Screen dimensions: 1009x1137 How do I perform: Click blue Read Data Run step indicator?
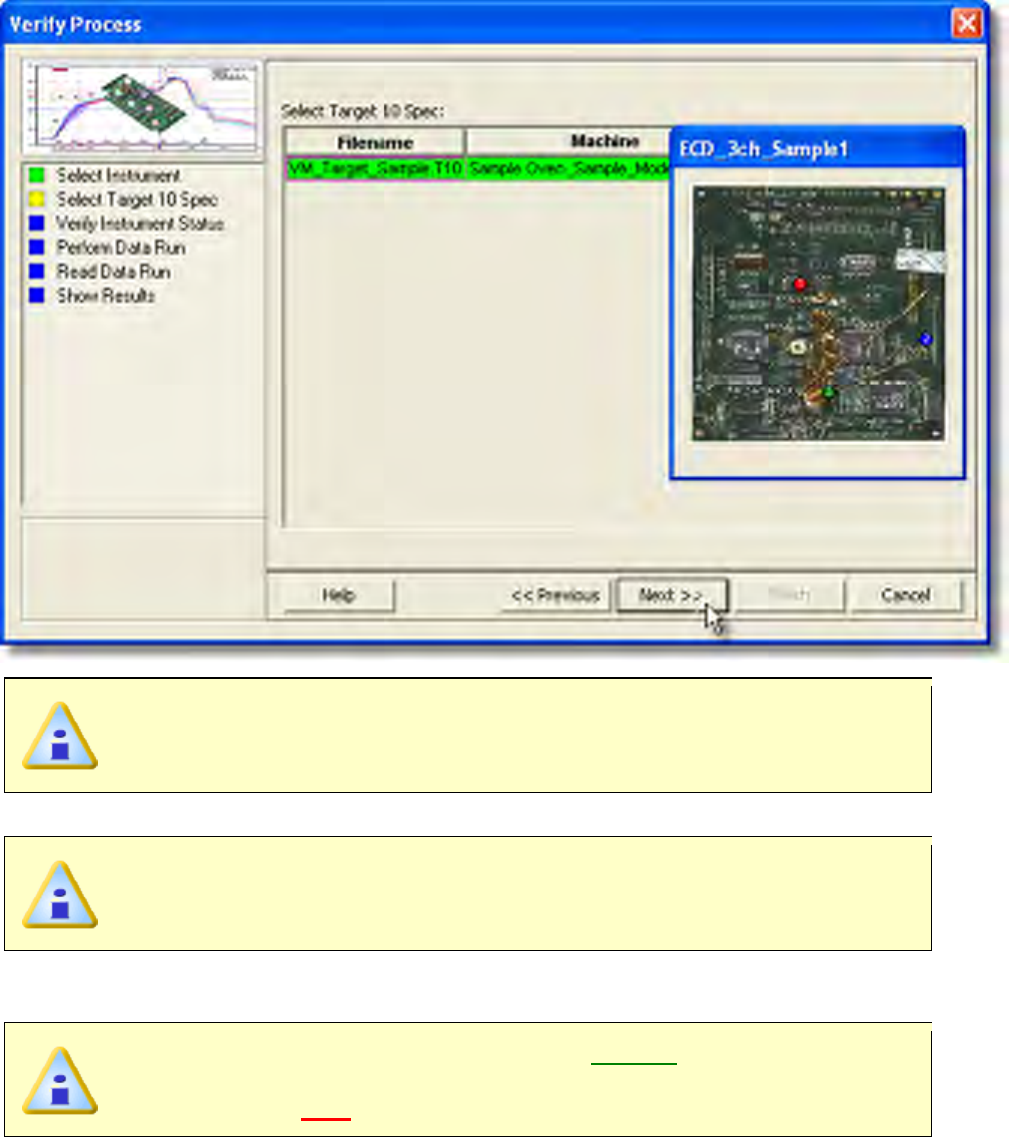pyautogui.click(x=36, y=271)
